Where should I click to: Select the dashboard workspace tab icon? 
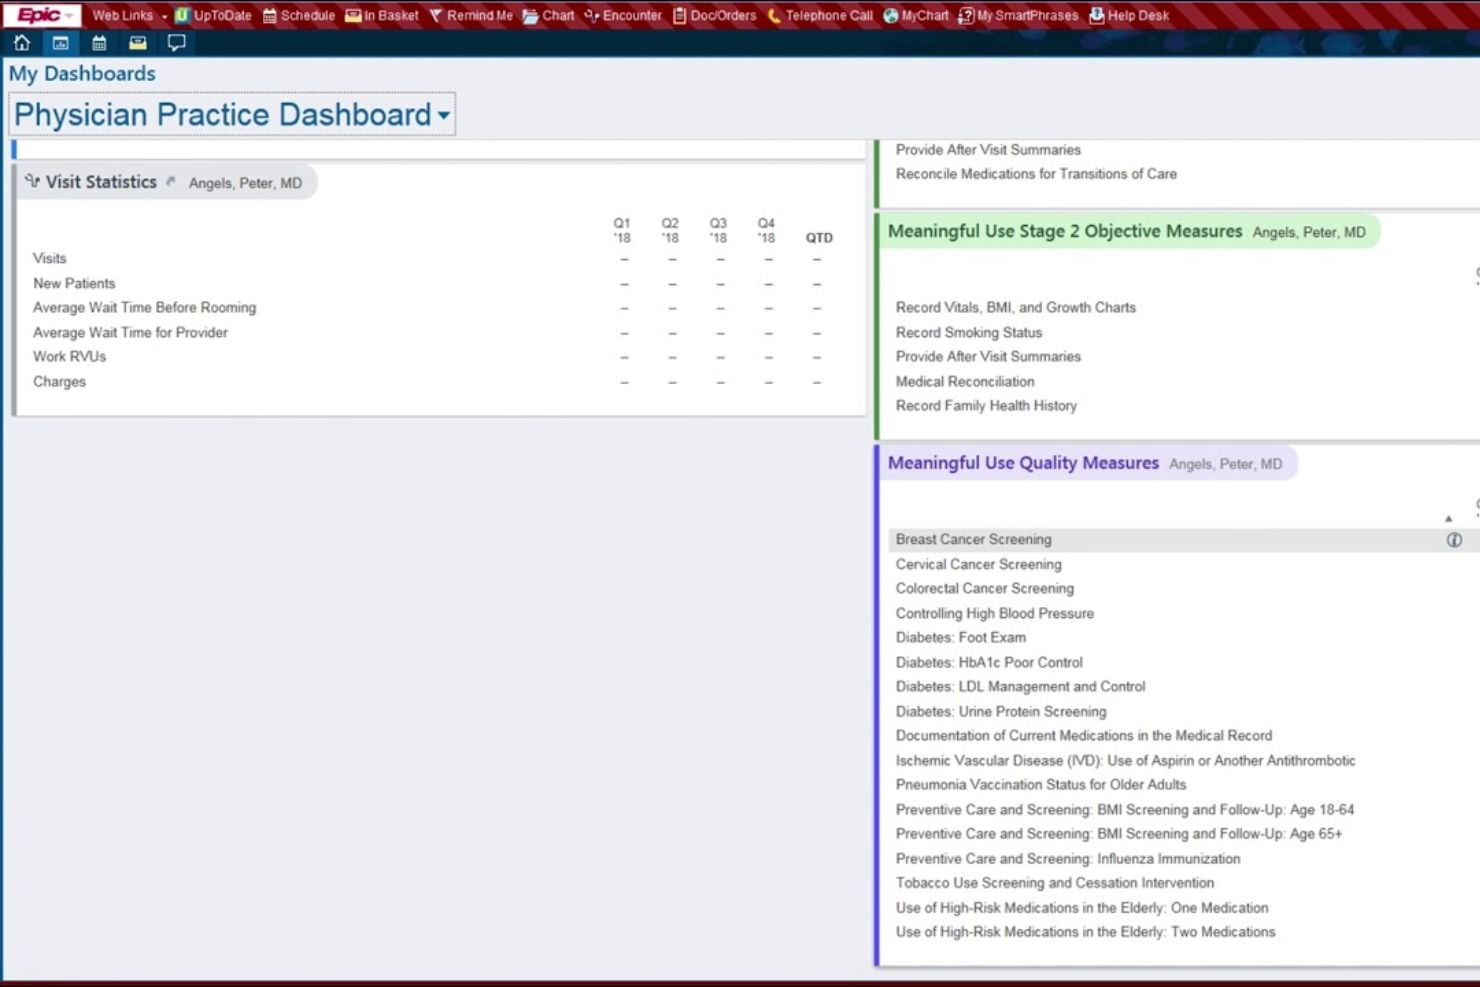click(x=60, y=43)
